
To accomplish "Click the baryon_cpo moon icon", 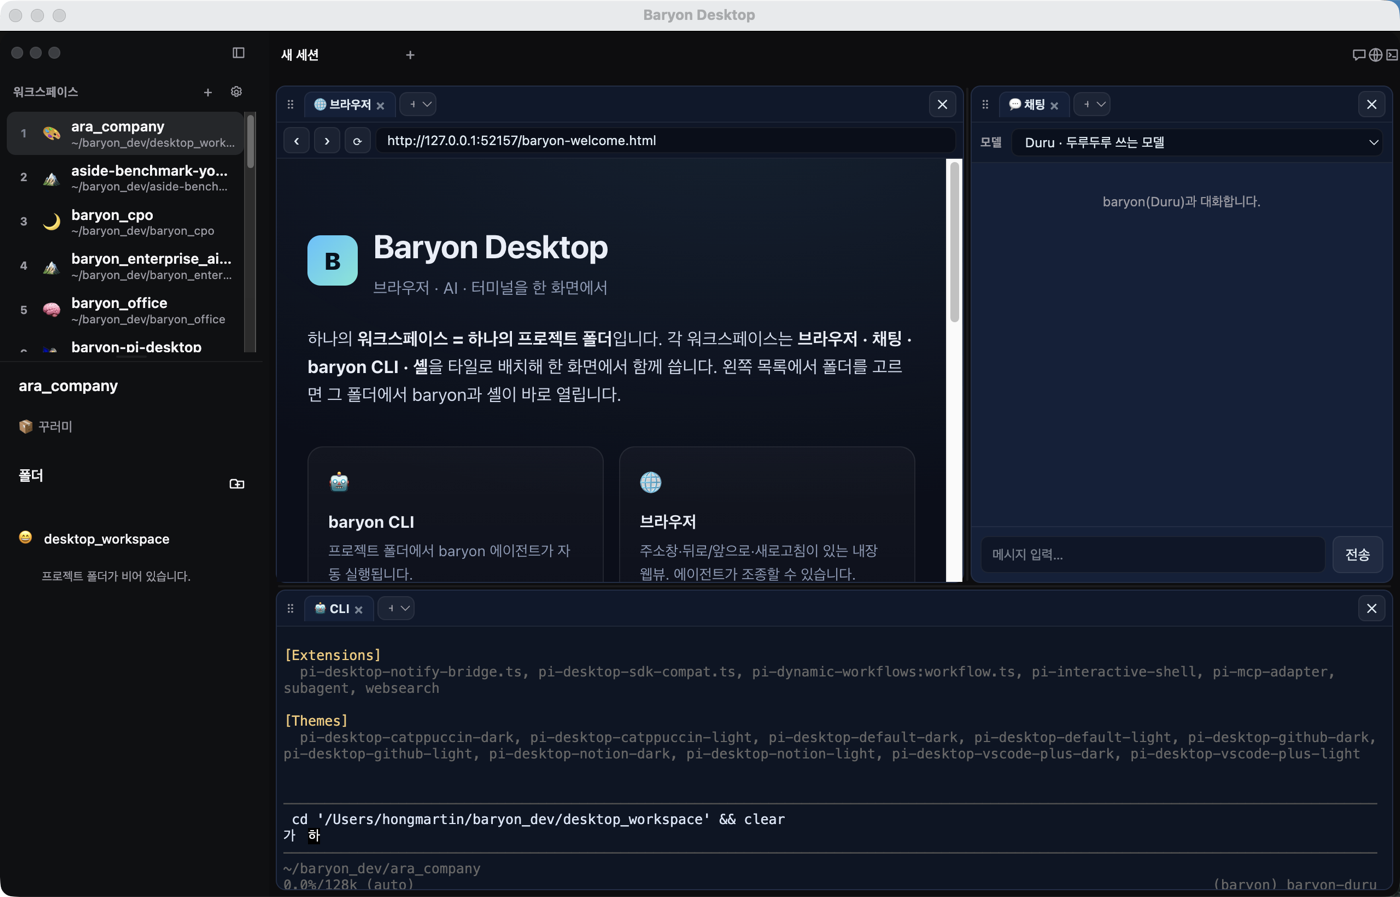I will pos(51,222).
